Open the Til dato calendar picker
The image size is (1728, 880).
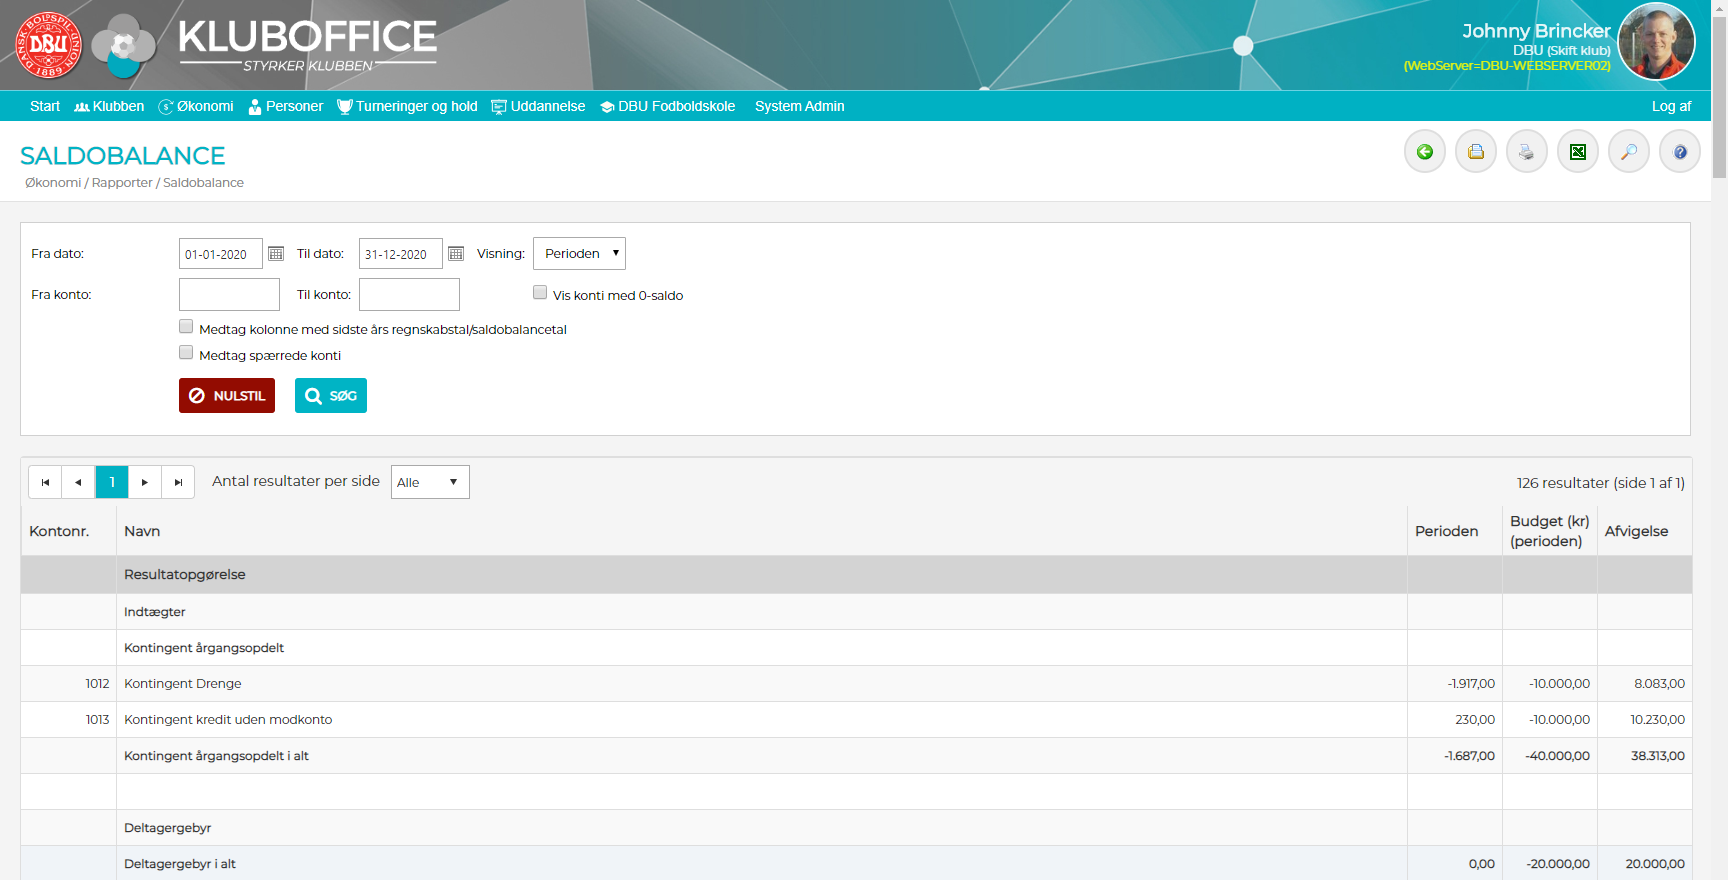456,254
